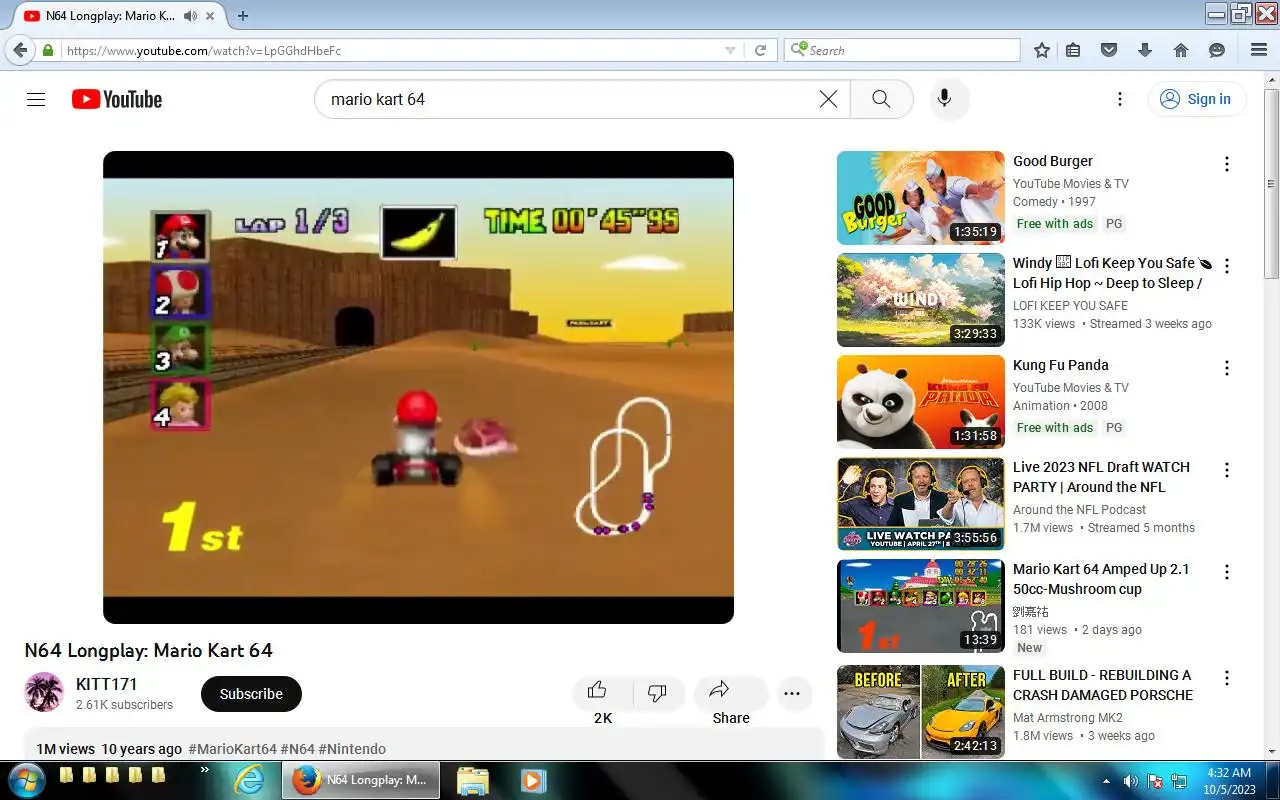
Task: Open KITT171 channel name link
Action: coord(107,684)
